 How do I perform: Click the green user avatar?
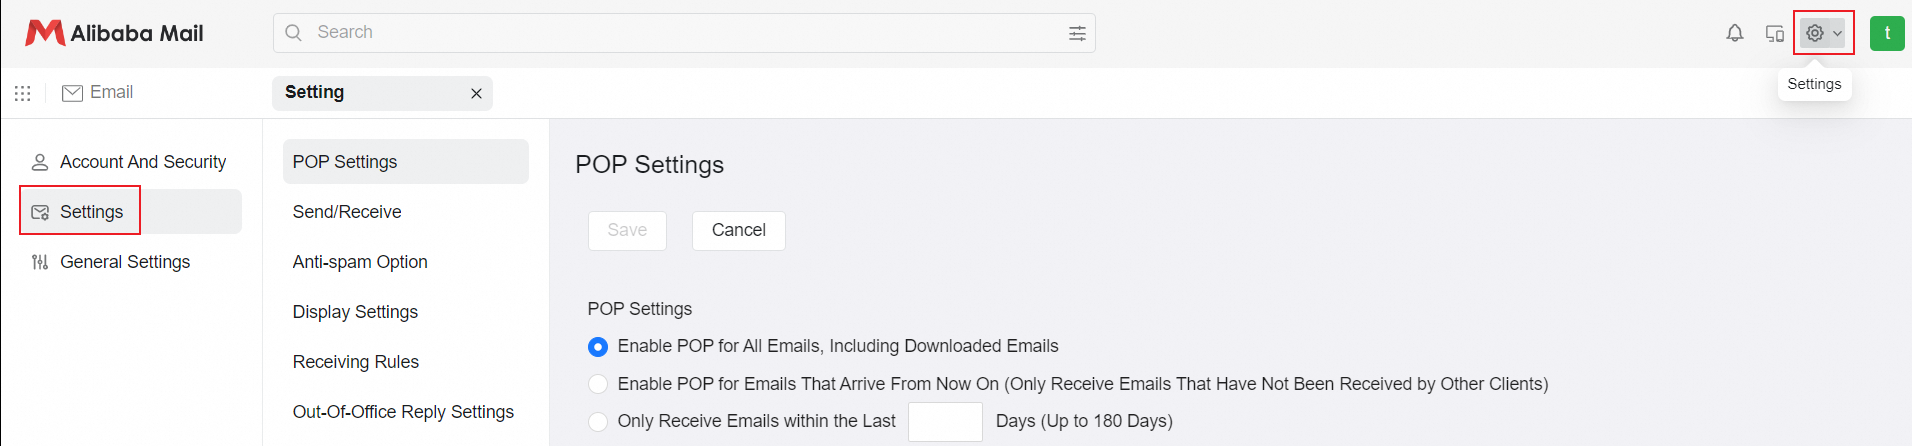tap(1887, 33)
